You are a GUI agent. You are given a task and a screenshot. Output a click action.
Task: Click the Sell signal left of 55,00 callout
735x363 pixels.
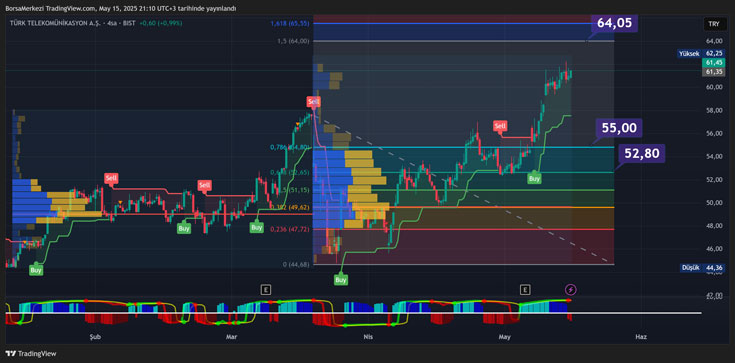pyautogui.click(x=500, y=126)
